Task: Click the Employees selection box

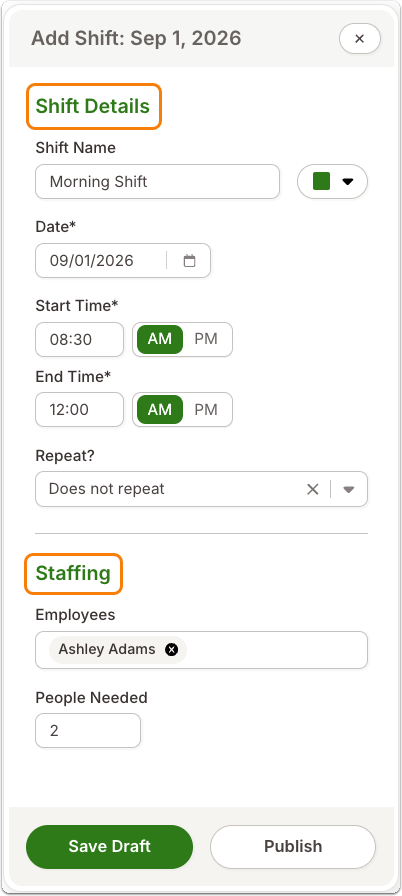Action: [x=201, y=650]
